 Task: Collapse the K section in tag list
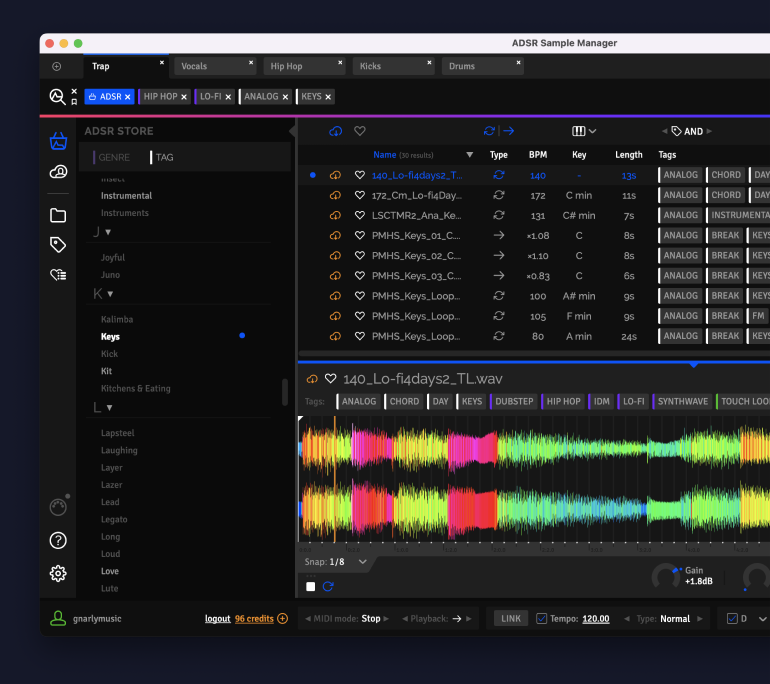110,294
